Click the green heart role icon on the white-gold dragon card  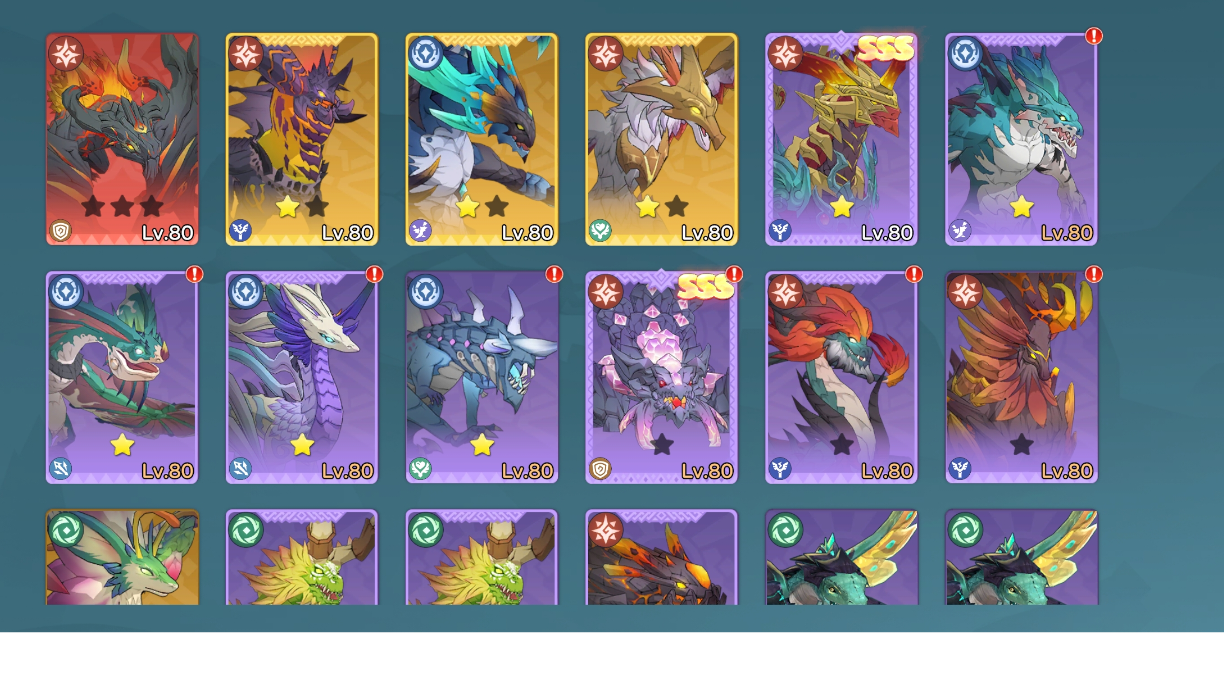point(601,232)
